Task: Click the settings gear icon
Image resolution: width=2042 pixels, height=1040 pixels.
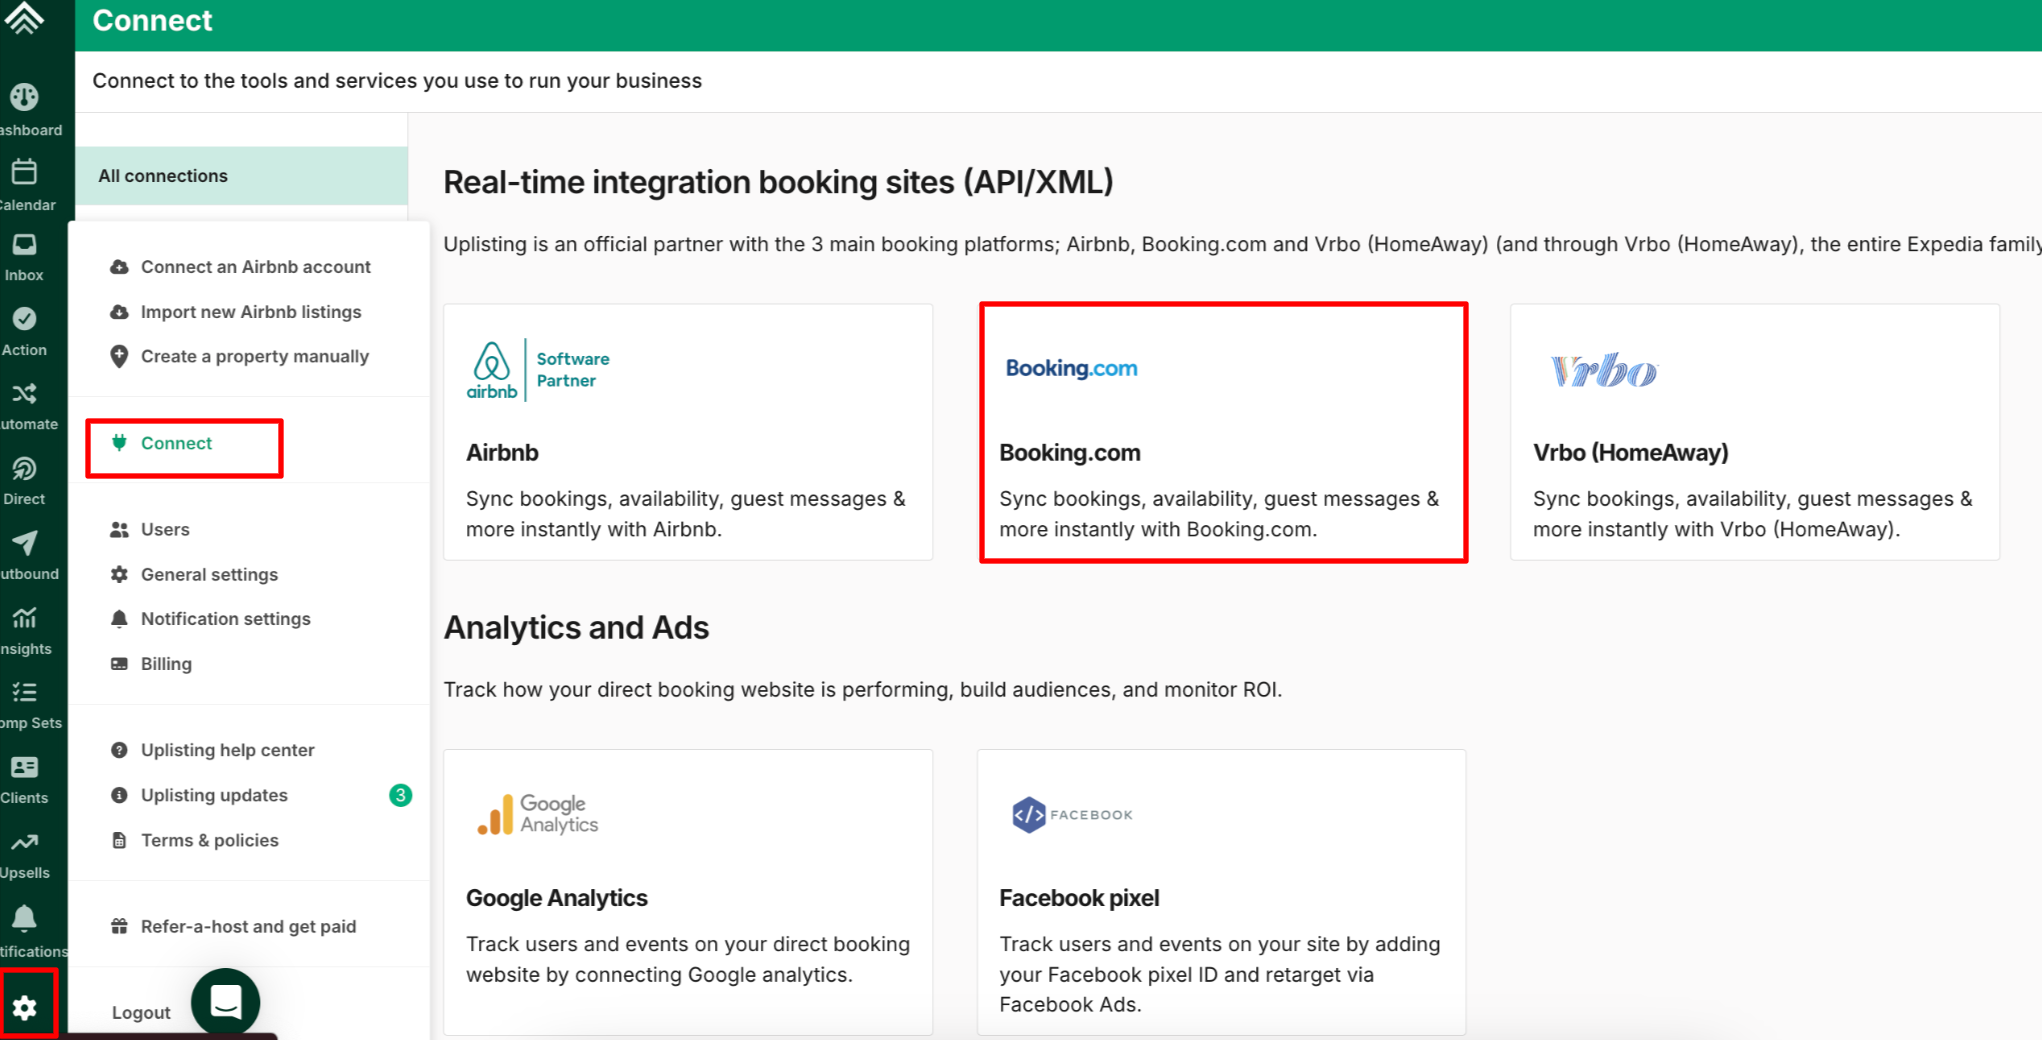Action: point(25,1007)
